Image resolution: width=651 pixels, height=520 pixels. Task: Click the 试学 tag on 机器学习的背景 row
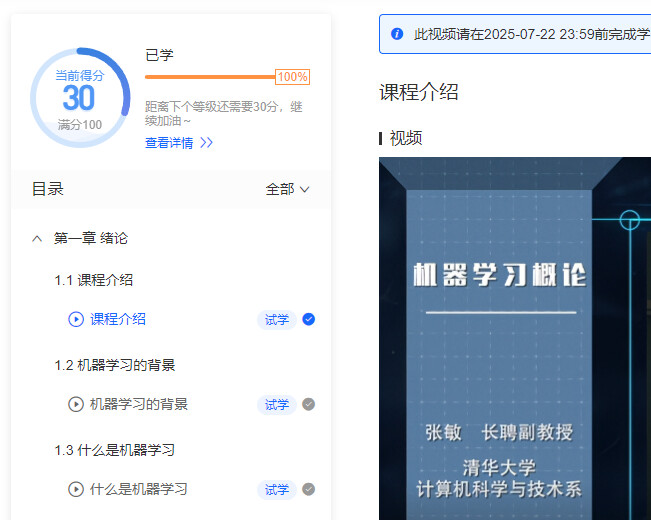[277, 405]
